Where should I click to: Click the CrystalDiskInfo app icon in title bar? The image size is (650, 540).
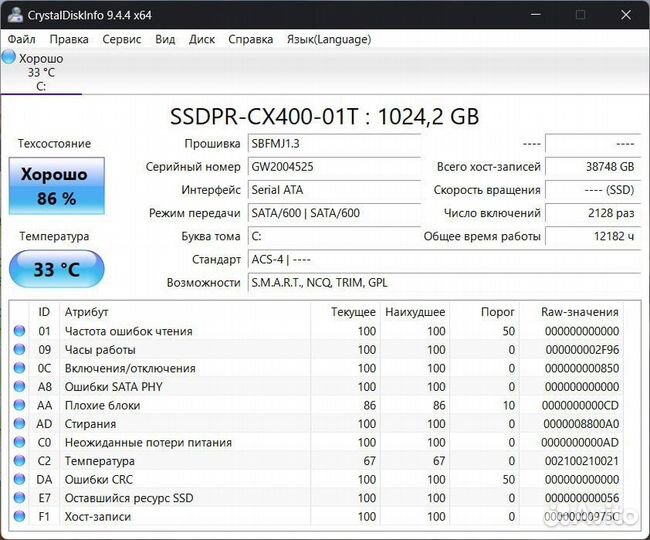[15, 15]
